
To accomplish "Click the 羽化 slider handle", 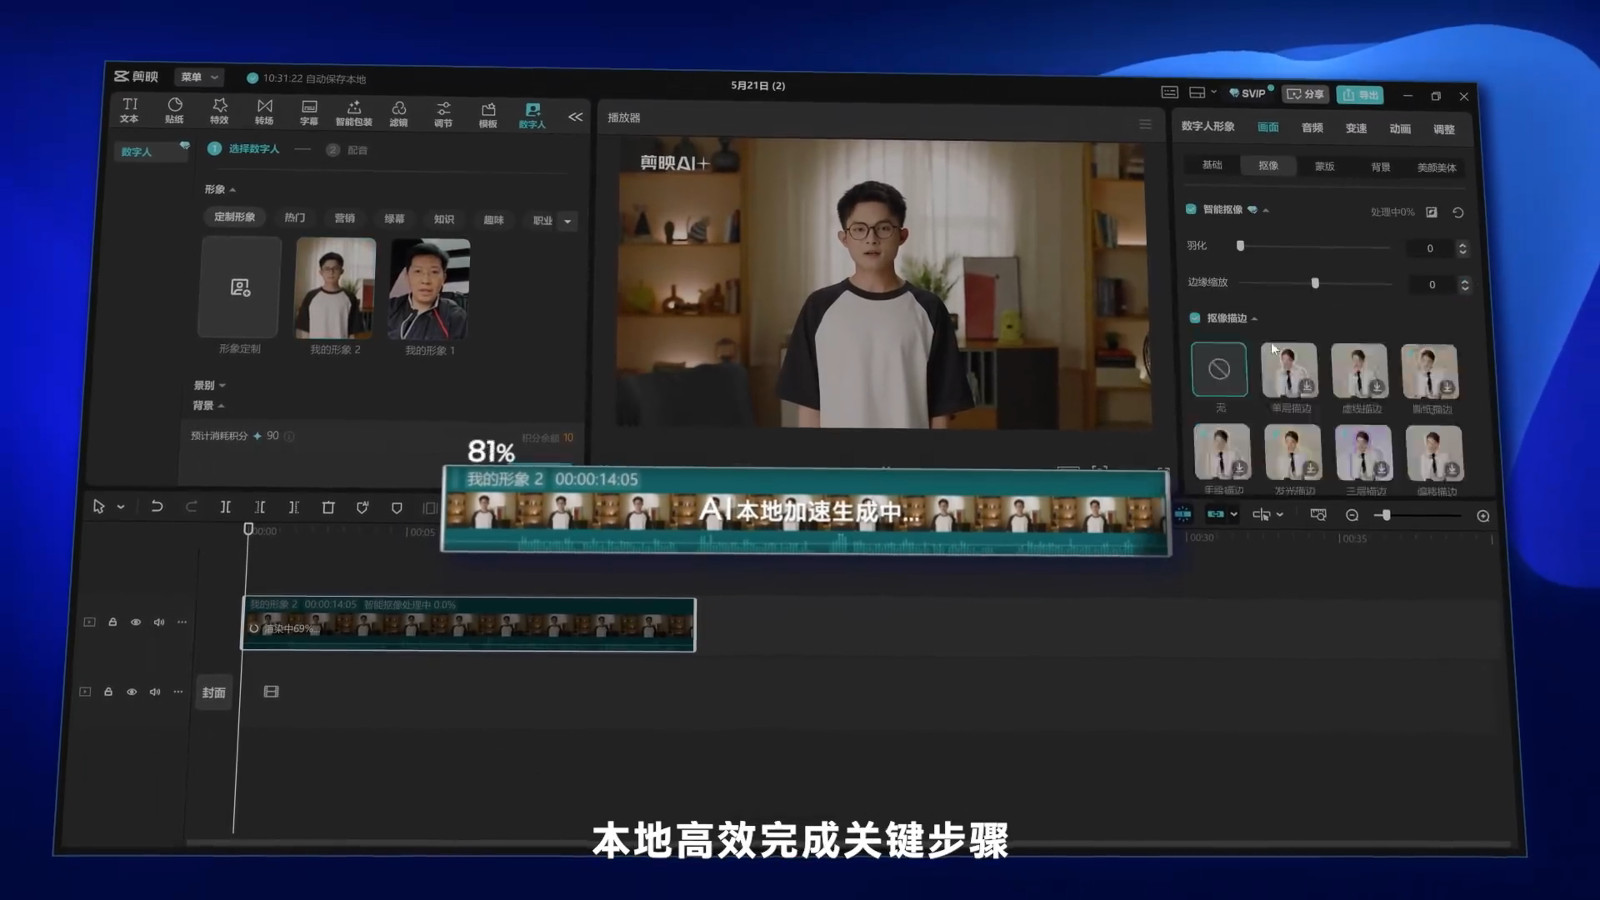I will click(x=1240, y=246).
